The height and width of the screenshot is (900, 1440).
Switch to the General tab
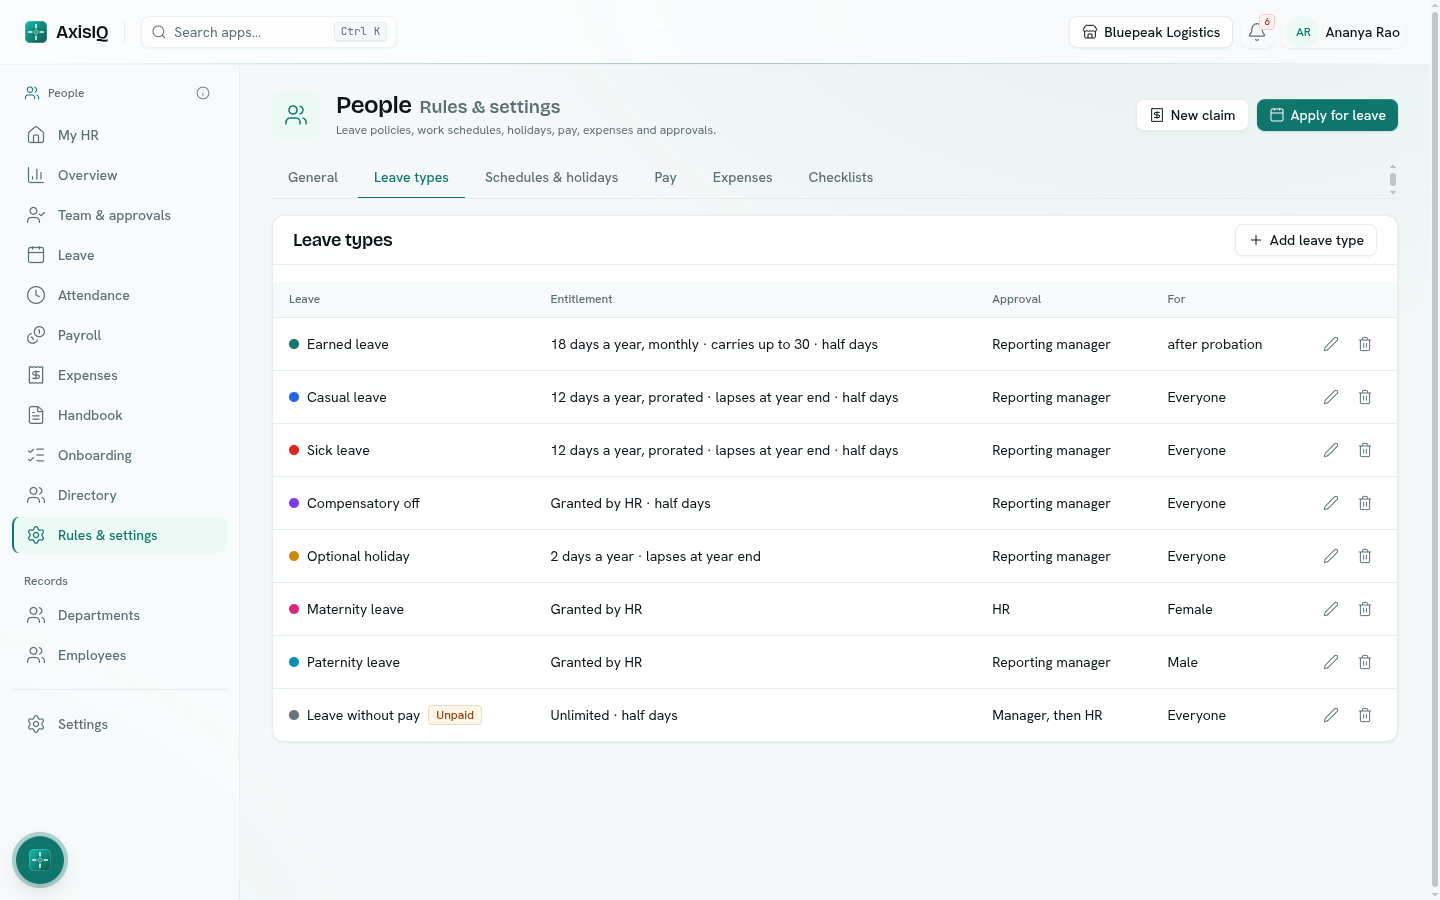click(313, 177)
